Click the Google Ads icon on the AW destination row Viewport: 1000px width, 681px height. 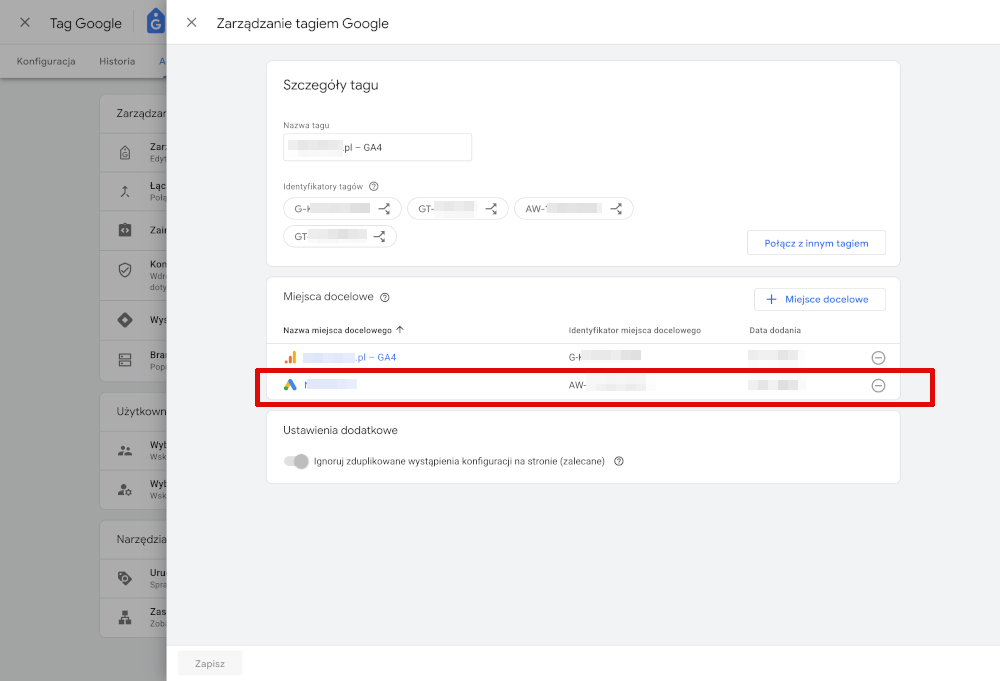pos(290,385)
